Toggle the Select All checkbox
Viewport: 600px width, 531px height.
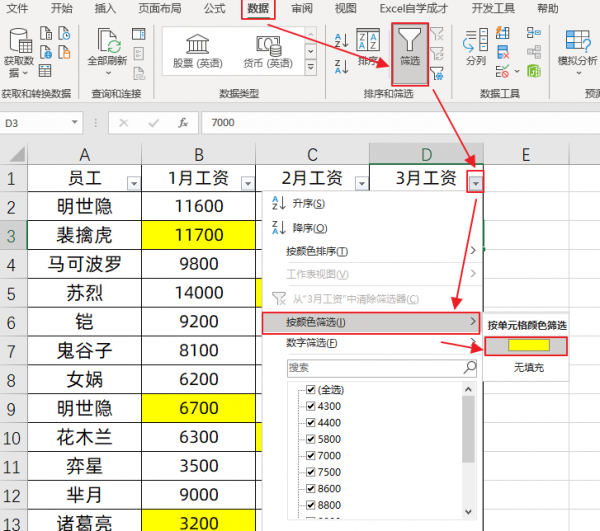pos(311,390)
